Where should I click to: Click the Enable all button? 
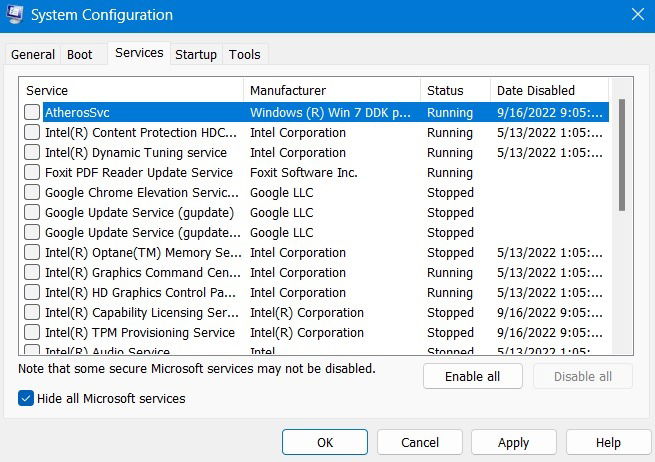coord(472,376)
